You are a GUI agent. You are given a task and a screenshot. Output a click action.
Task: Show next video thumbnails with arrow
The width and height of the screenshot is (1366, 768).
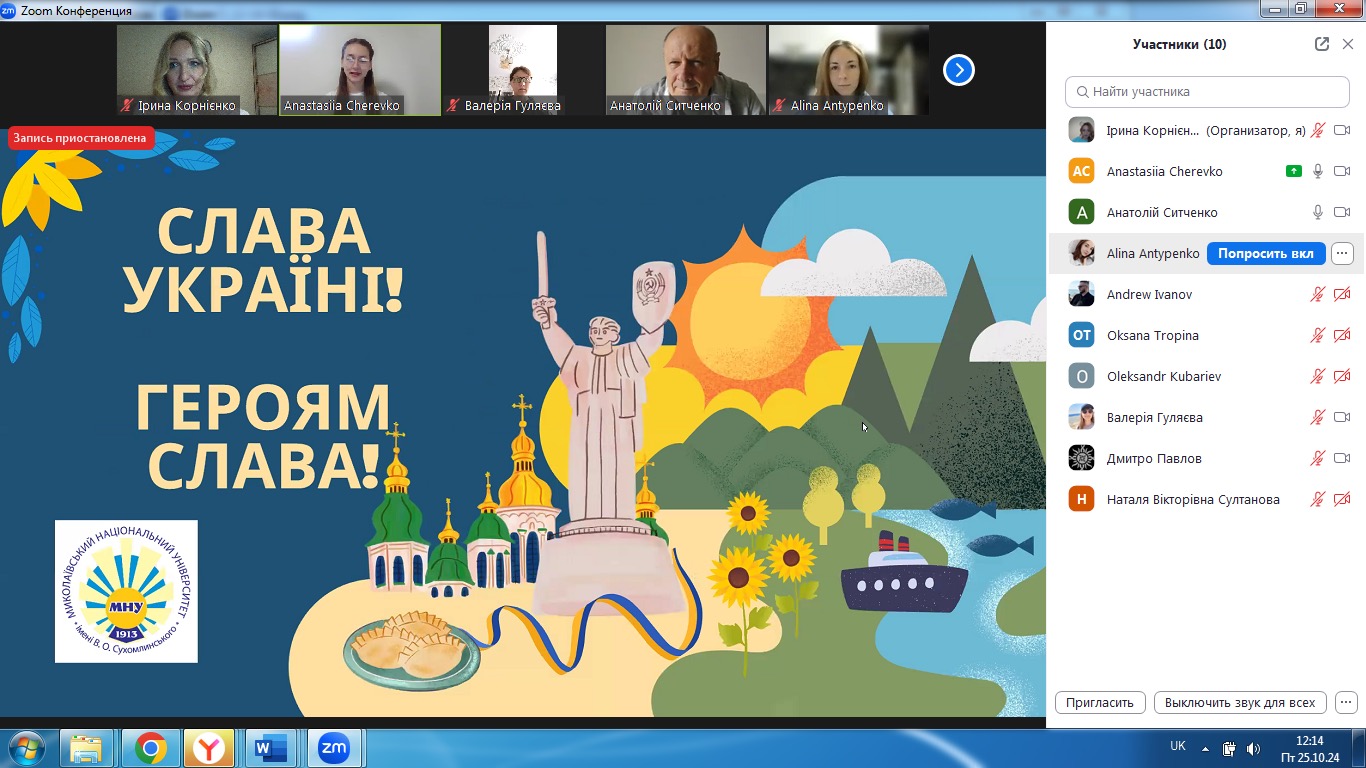click(958, 70)
